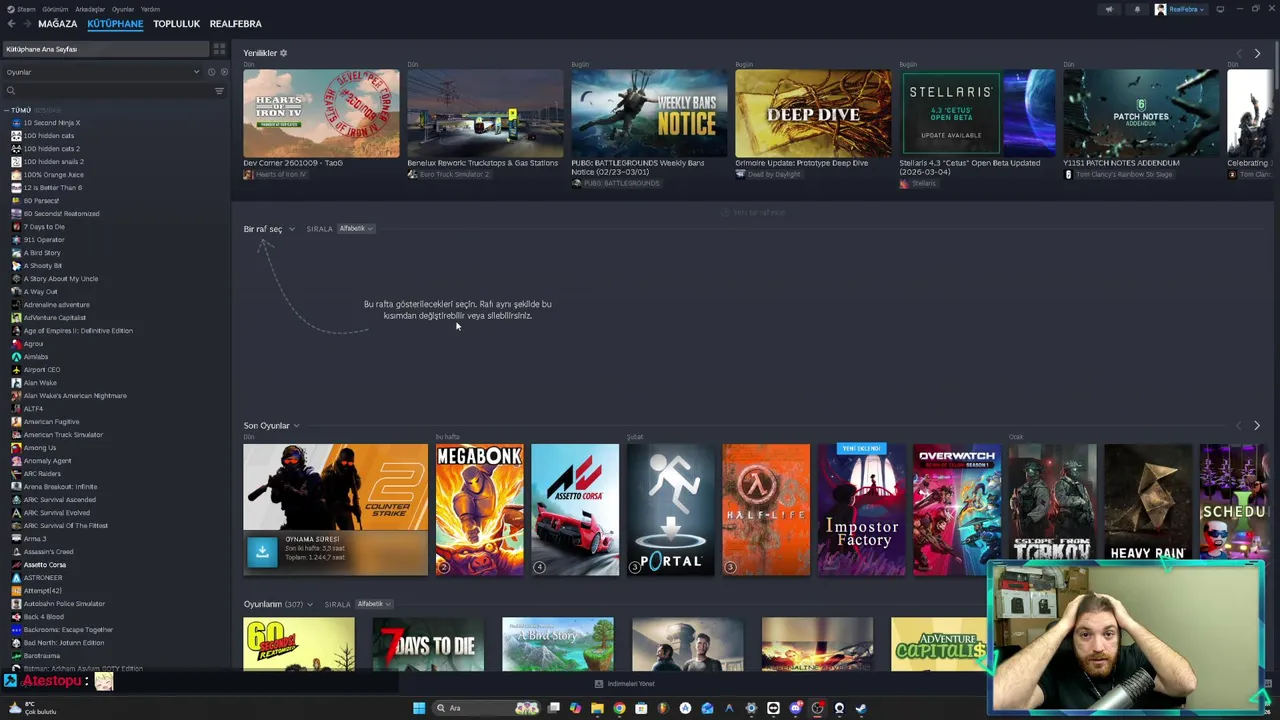Viewport: 1280px width, 720px height.
Task: Select 7 Days to Die cover in Oyunlarım
Action: coord(428,644)
